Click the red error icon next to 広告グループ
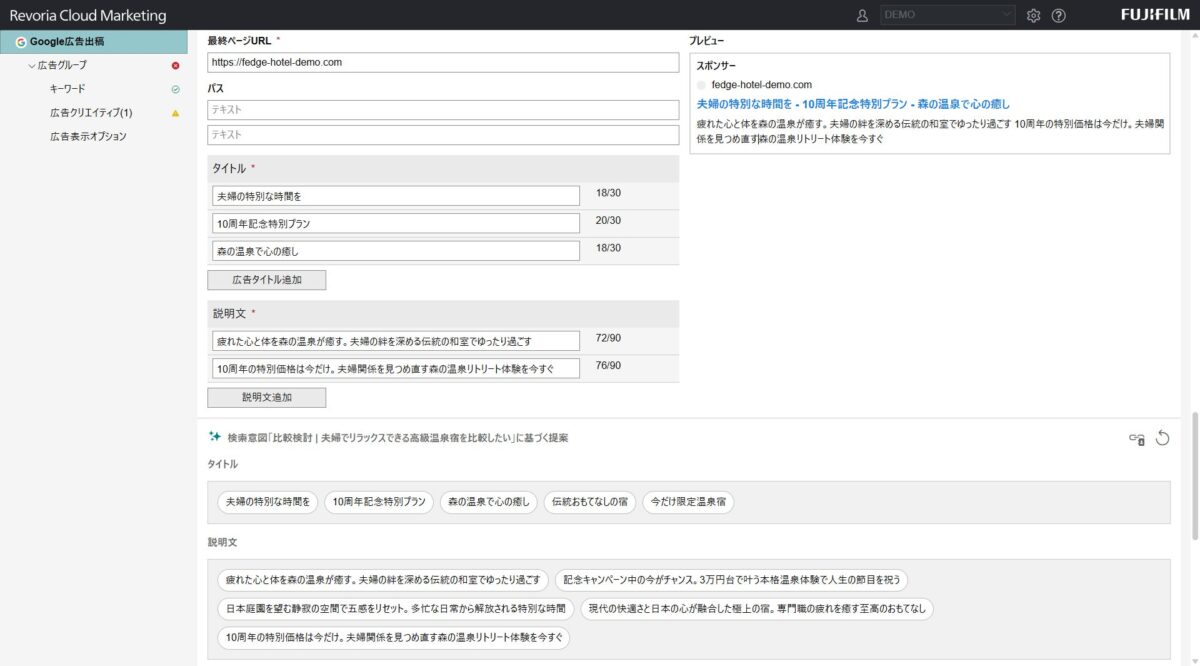 [176, 63]
